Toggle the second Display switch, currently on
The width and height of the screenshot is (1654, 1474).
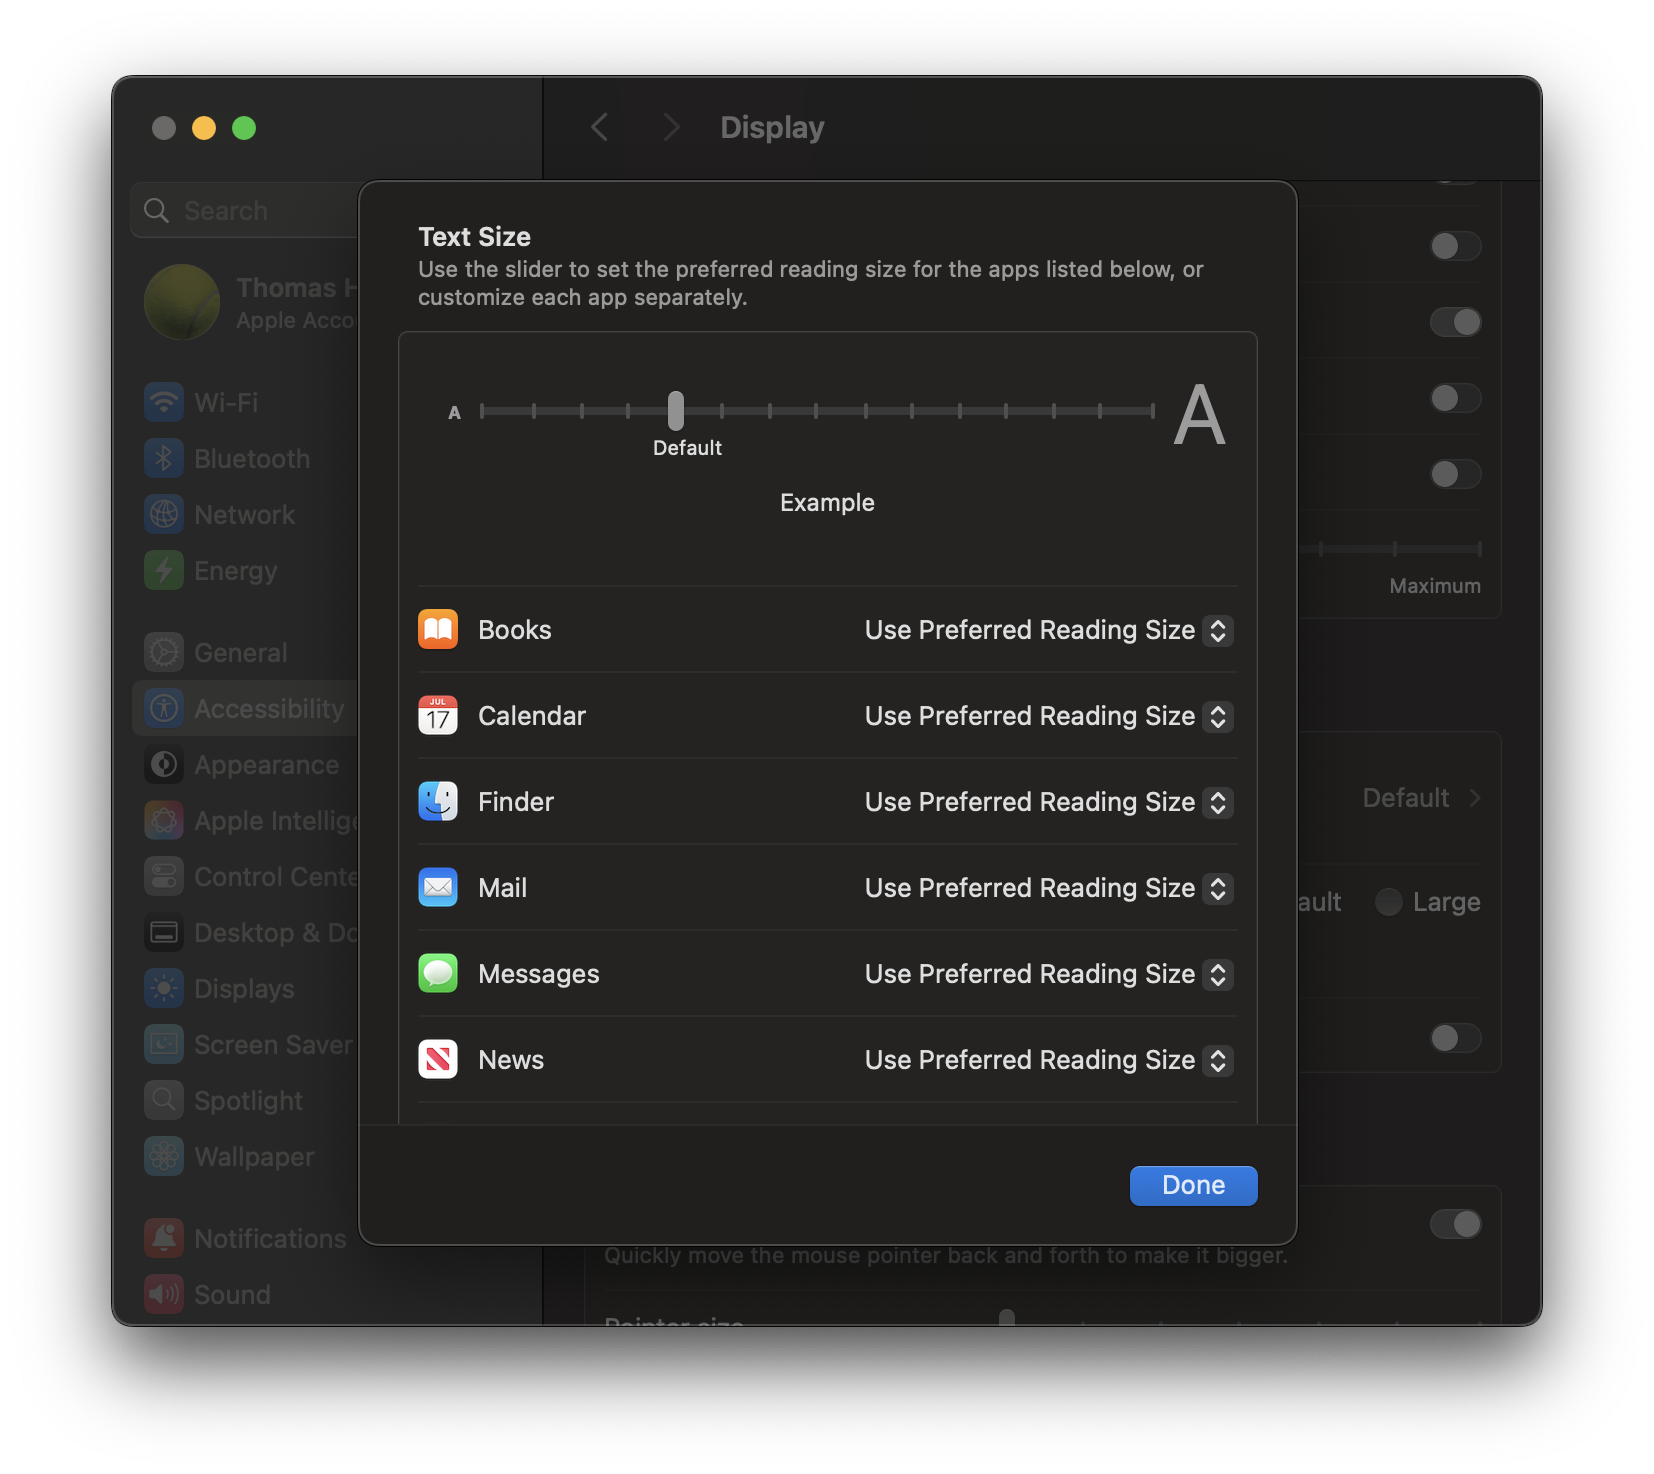pos(1455,322)
